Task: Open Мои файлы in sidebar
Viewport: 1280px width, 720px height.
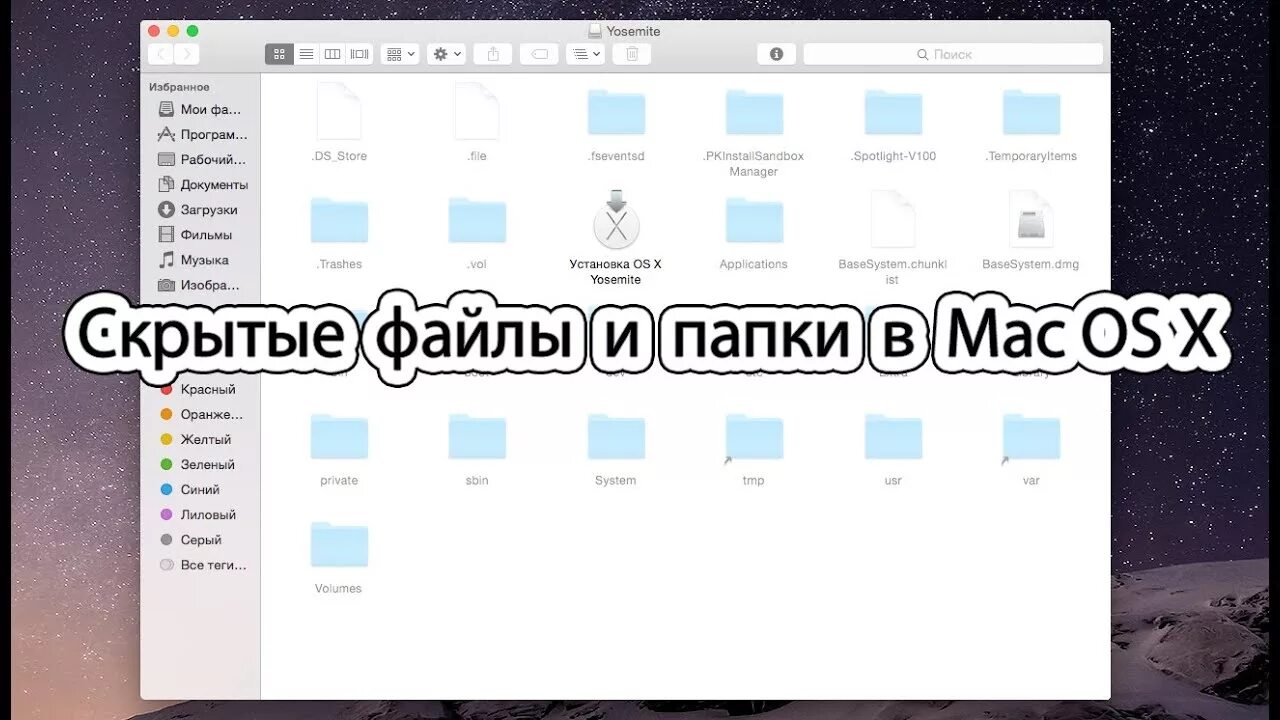Action: (203, 109)
